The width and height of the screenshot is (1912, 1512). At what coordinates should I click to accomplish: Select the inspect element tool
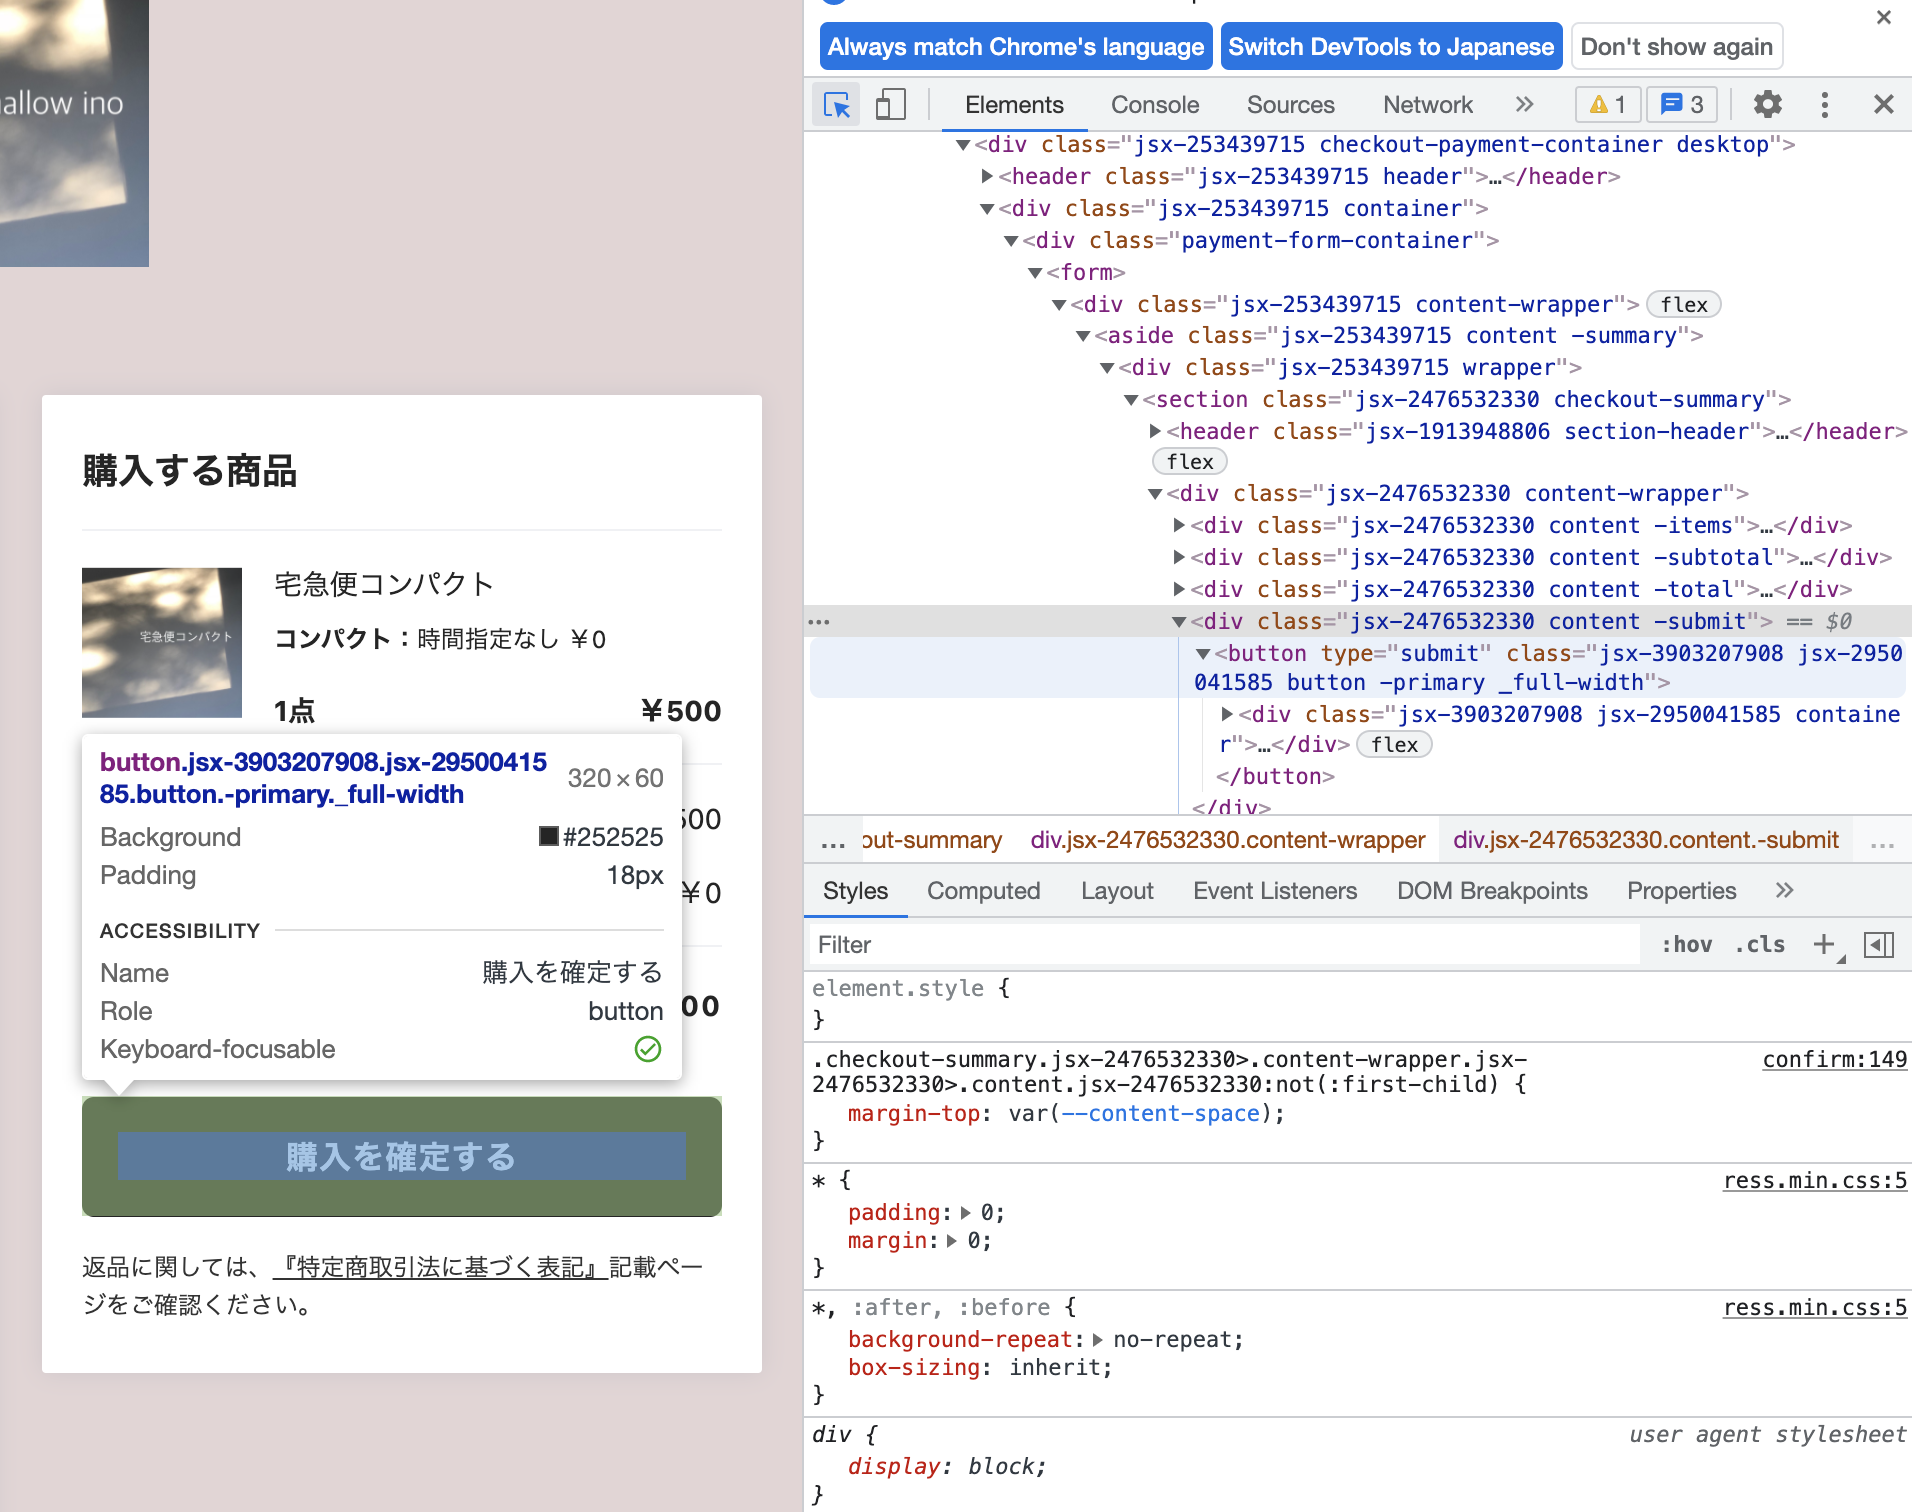pyautogui.click(x=835, y=104)
